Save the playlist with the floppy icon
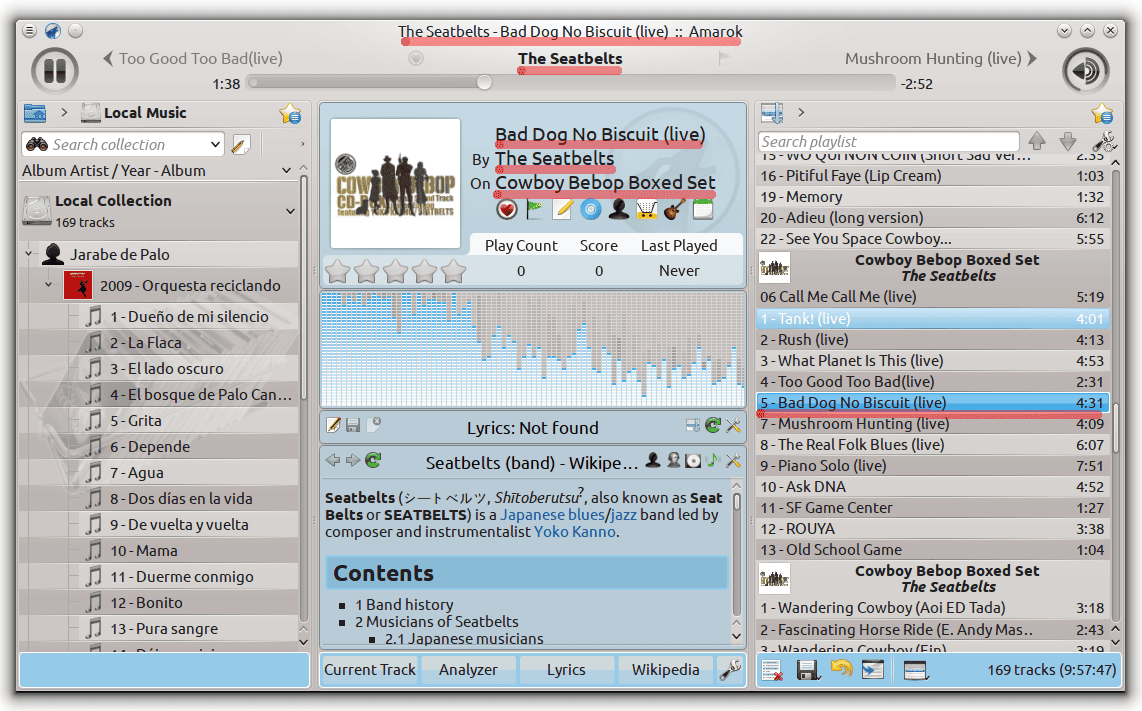The height and width of the screenshot is (711, 1142). 807,669
